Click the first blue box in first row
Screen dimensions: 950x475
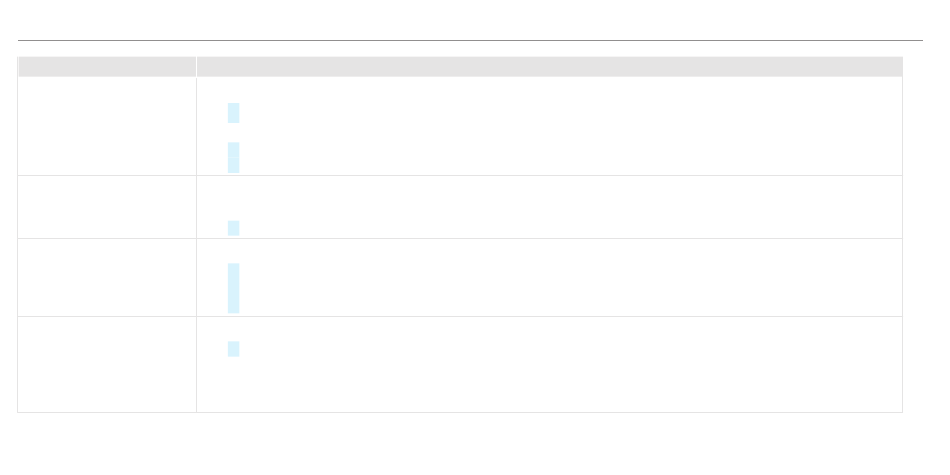coord(233,113)
